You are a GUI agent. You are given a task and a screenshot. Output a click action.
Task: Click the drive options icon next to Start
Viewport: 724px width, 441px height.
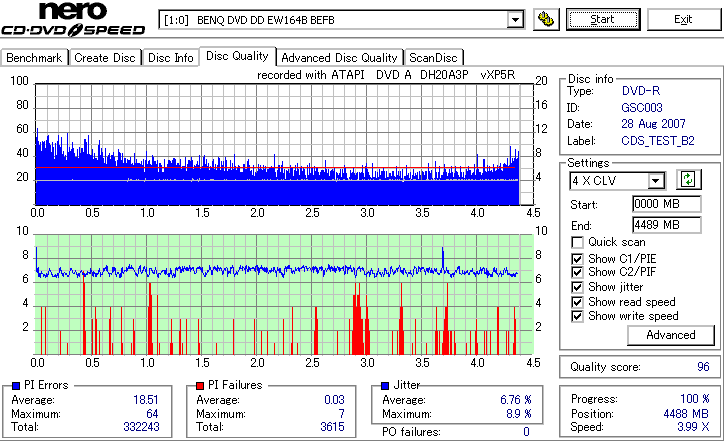(546, 19)
